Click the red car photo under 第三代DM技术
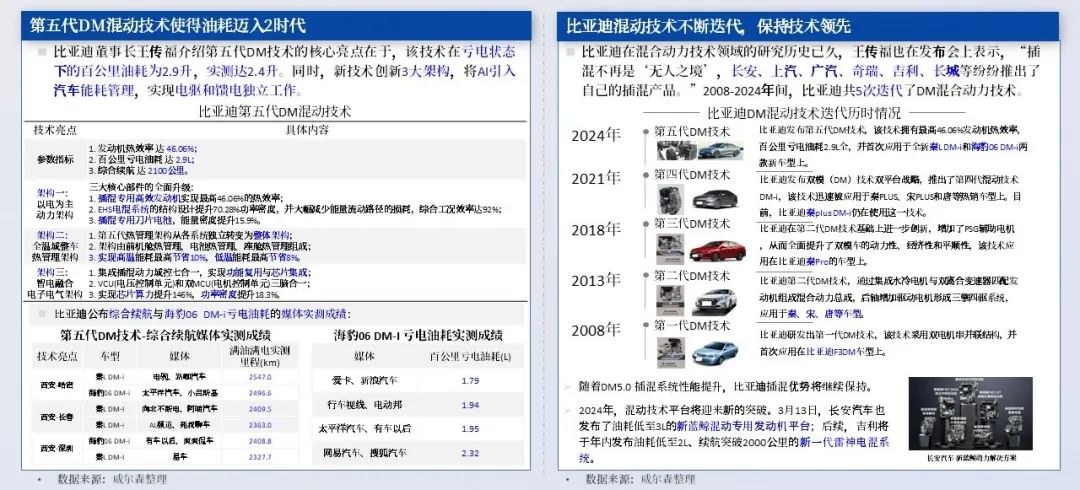This screenshot has height=490, width=1080. click(717, 250)
